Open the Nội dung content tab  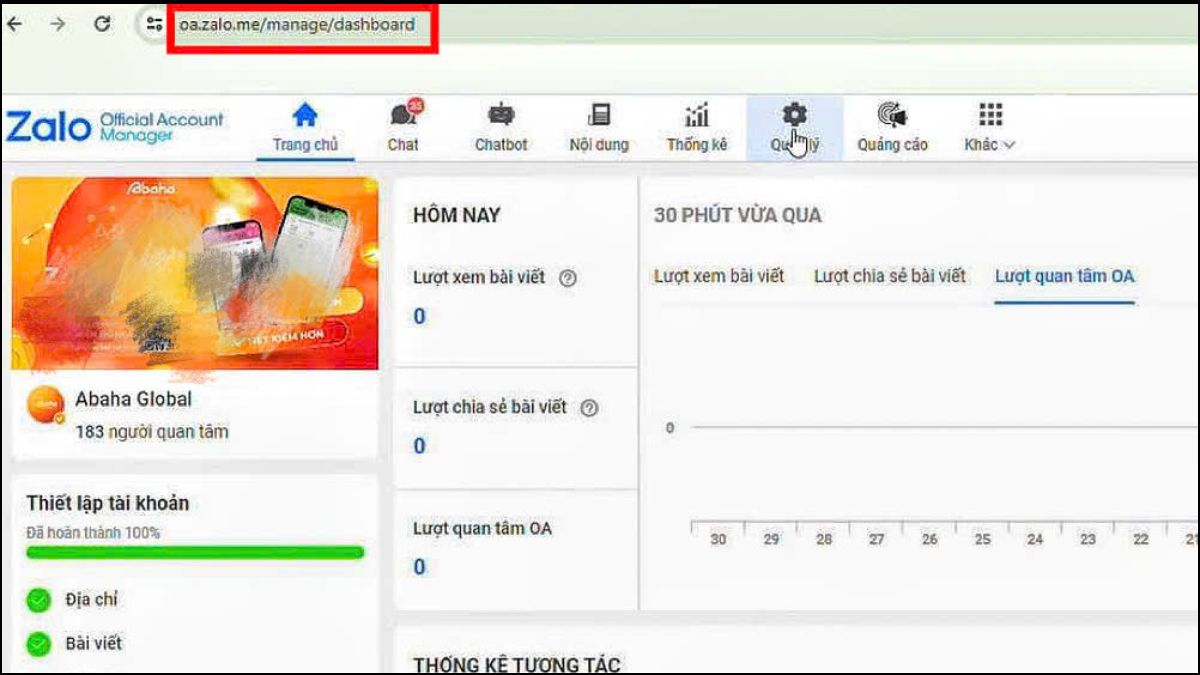click(x=599, y=128)
